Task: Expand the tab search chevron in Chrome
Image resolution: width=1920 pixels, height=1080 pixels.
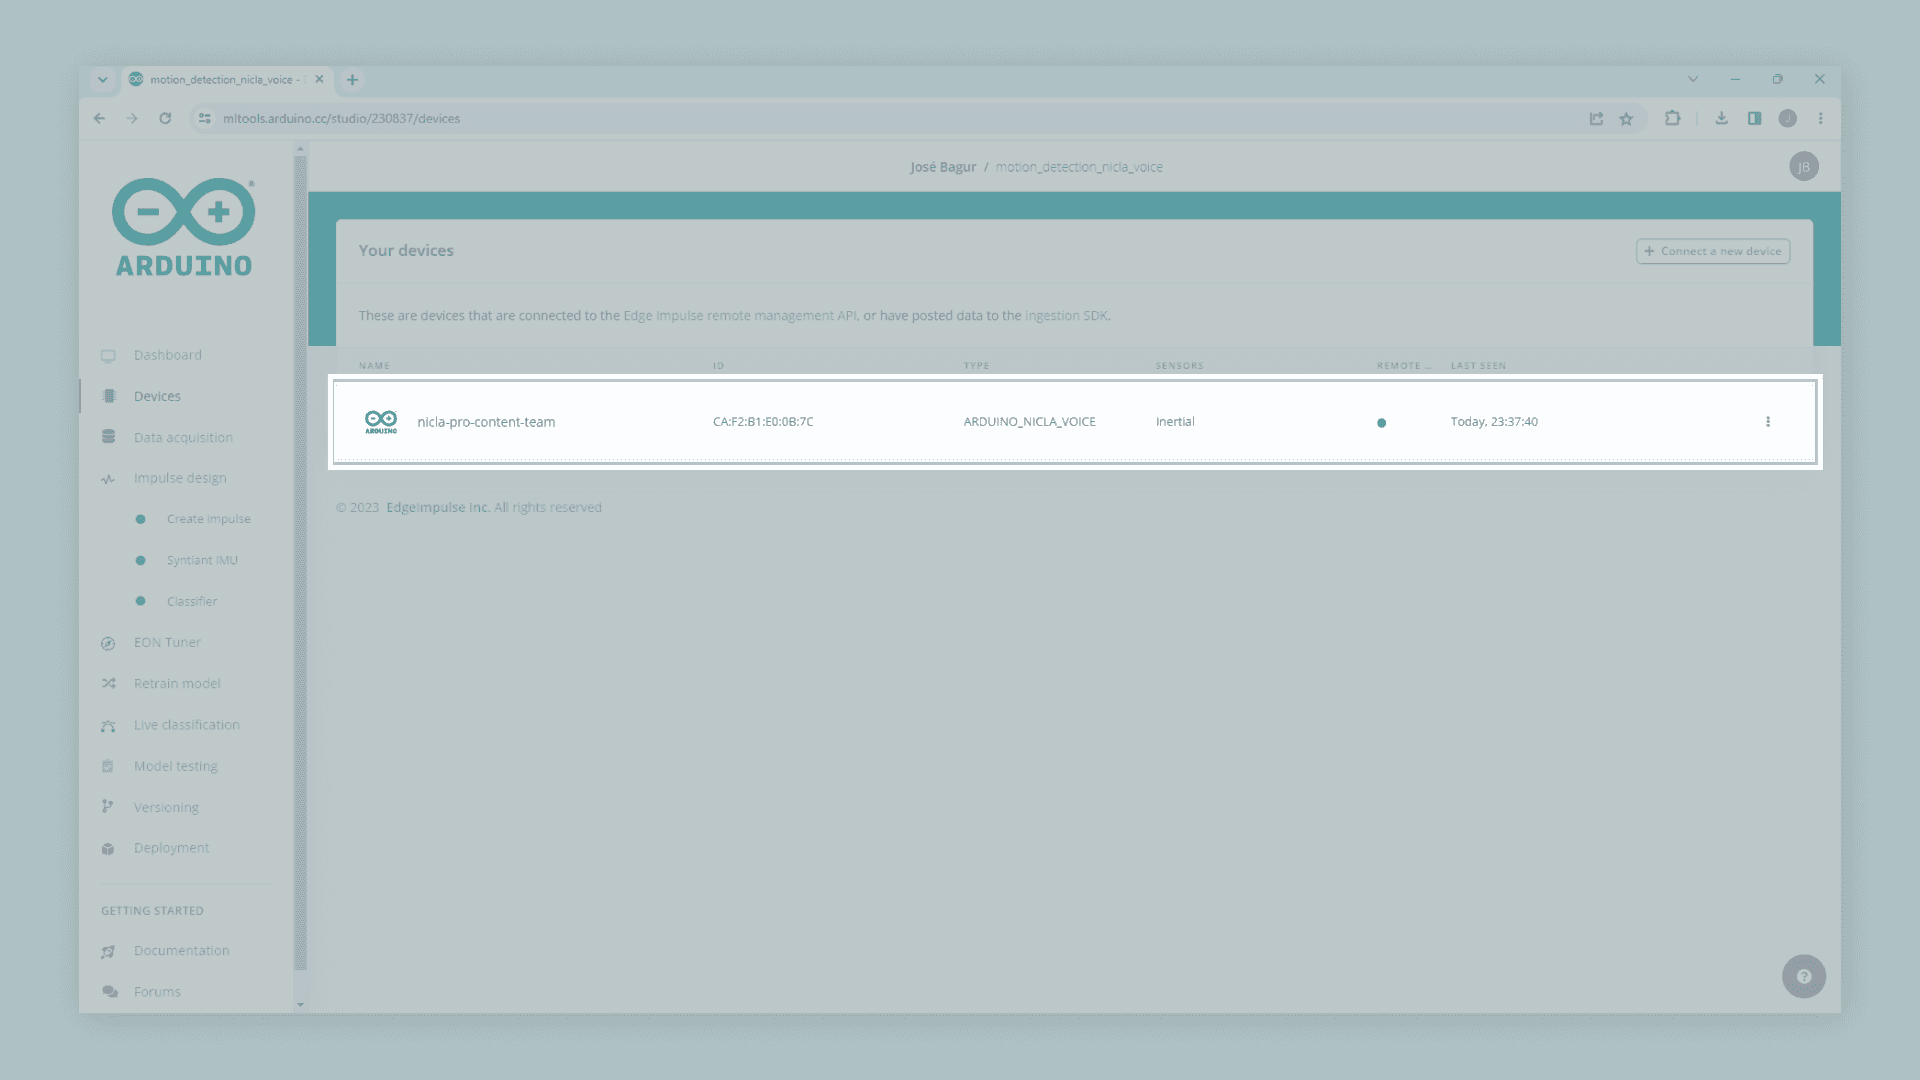Action: coord(102,79)
